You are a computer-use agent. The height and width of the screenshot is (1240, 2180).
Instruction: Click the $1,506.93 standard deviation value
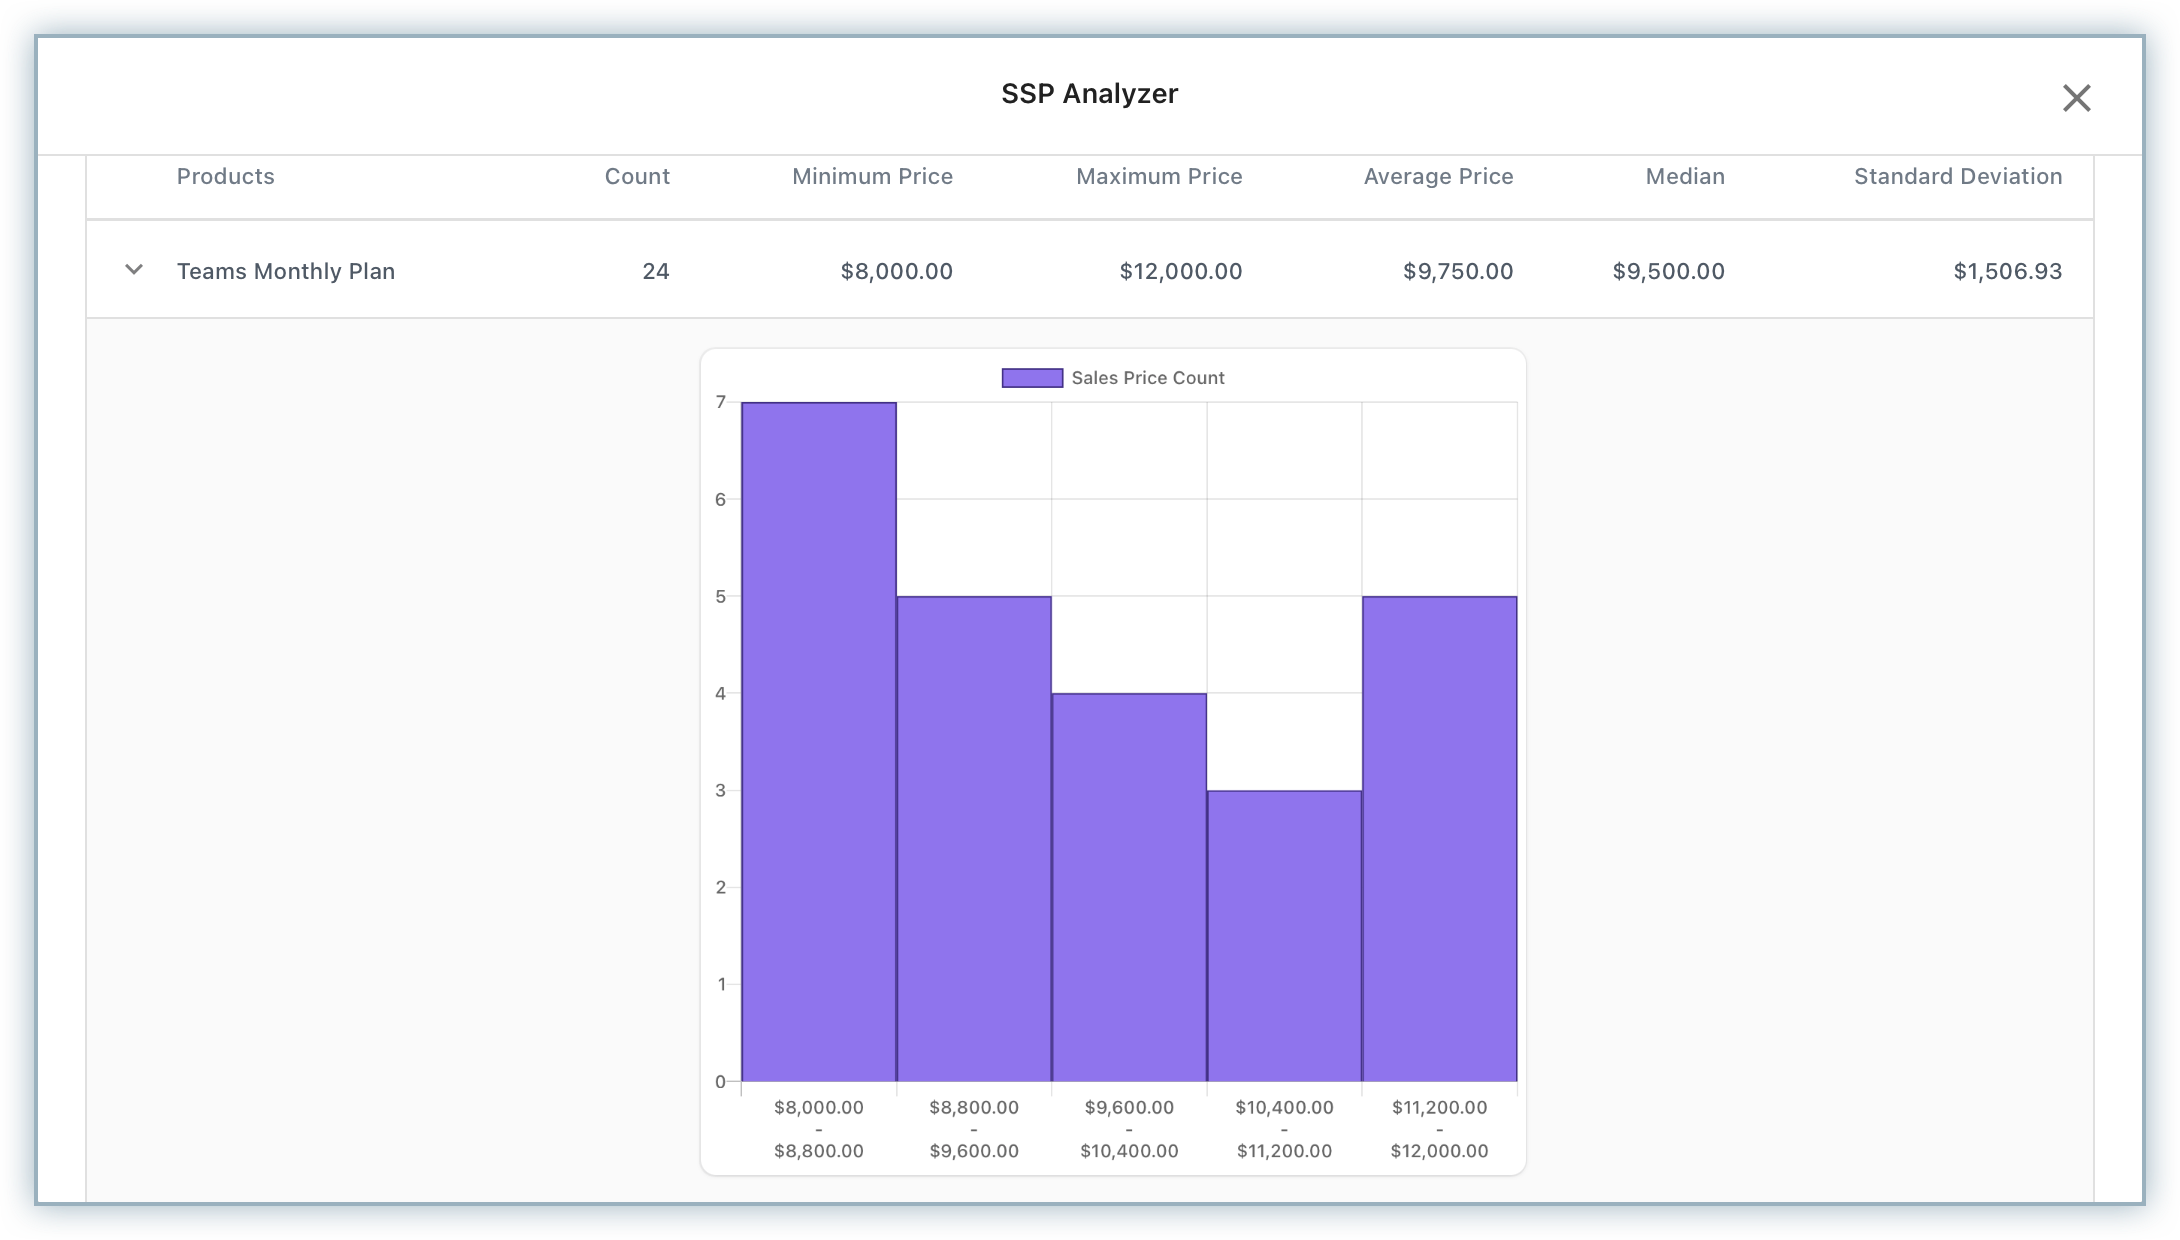pyautogui.click(x=2007, y=272)
